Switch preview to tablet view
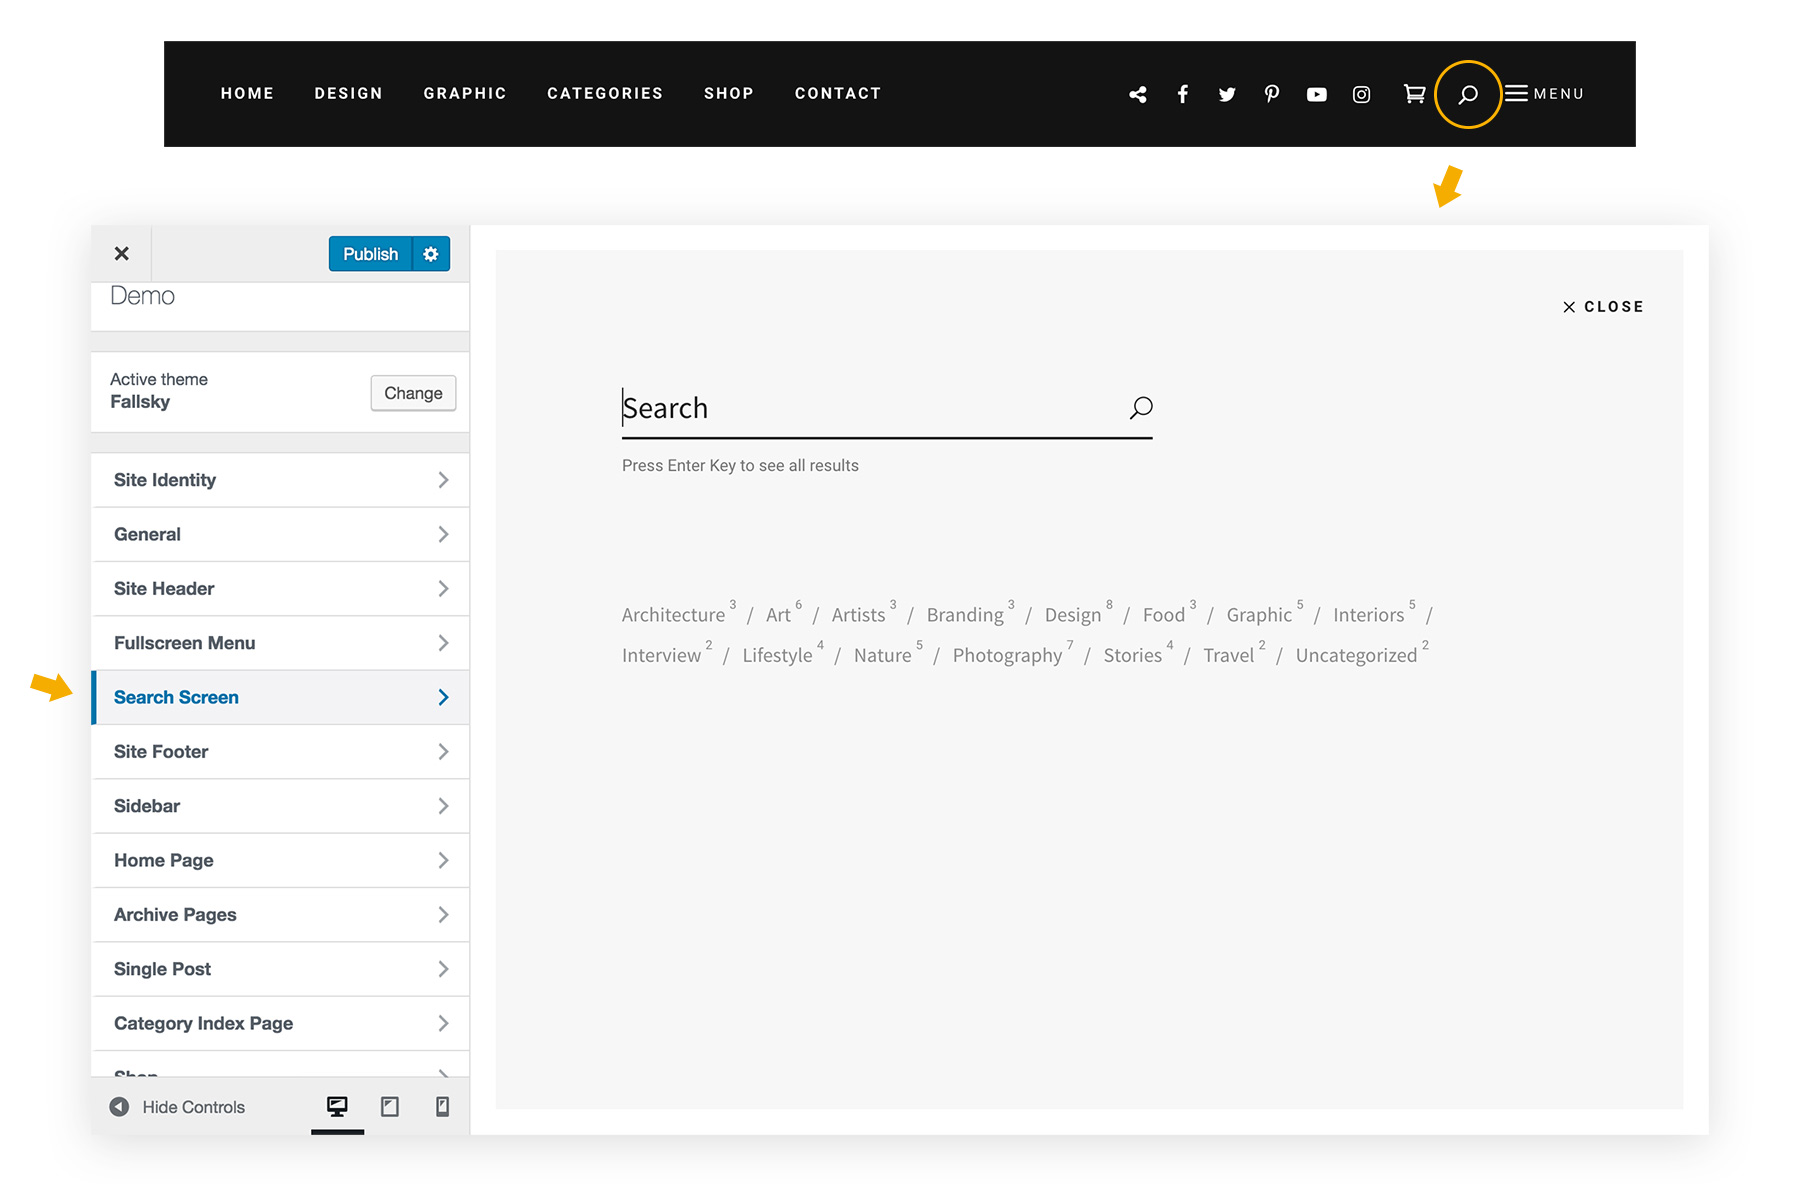1800x1184 pixels. 390,1106
